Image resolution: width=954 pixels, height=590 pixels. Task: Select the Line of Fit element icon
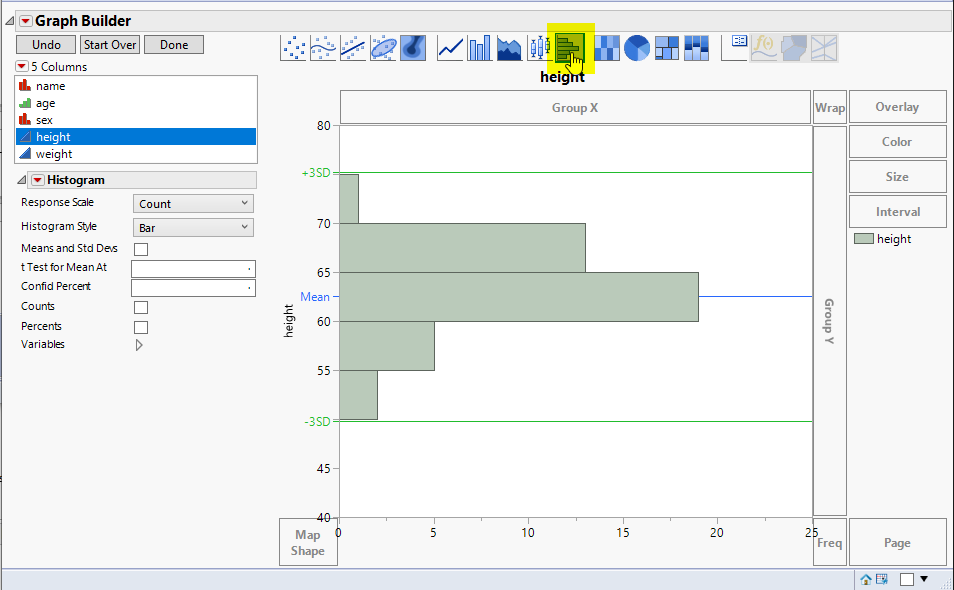point(353,47)
